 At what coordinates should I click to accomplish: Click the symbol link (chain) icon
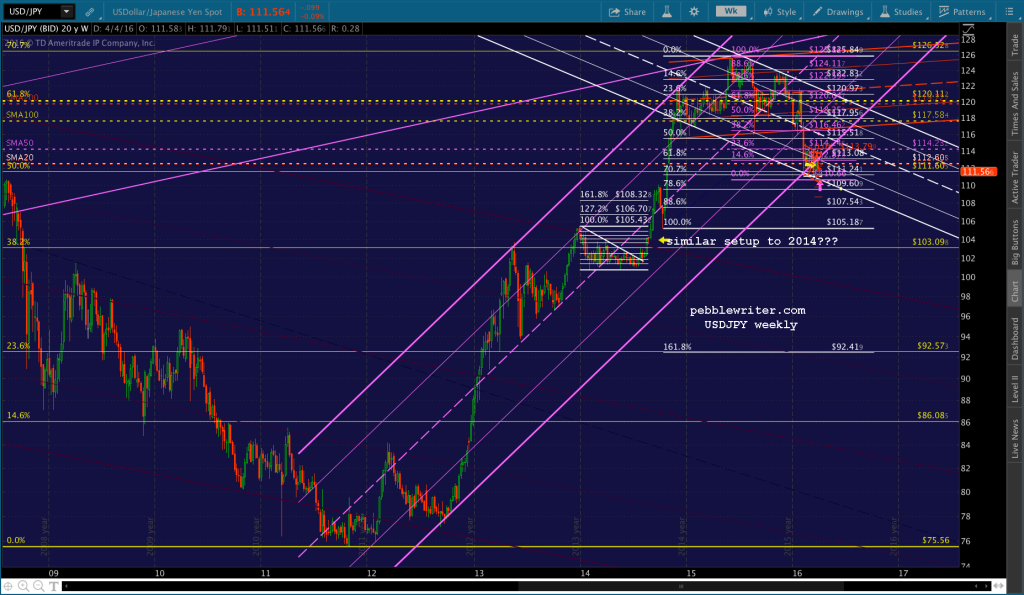[90, 11]
